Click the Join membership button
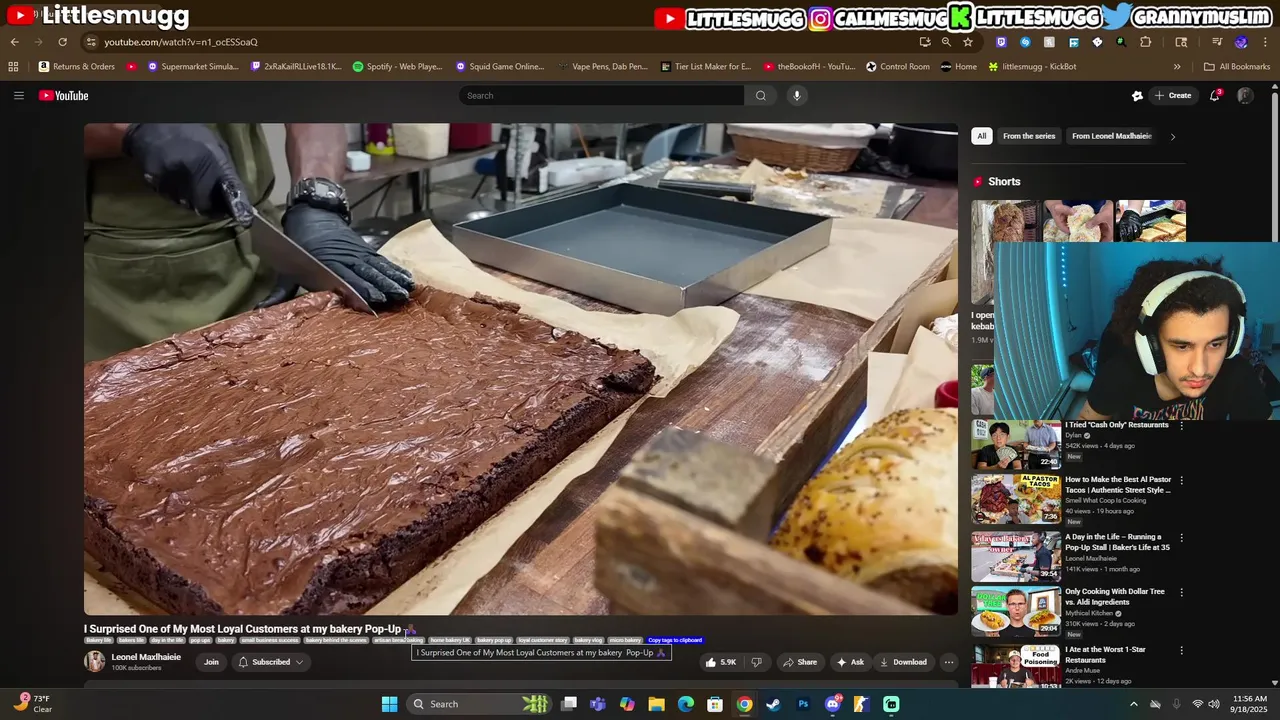The width and height of the screenshot is (1280, 720). (x=211, y=662)
